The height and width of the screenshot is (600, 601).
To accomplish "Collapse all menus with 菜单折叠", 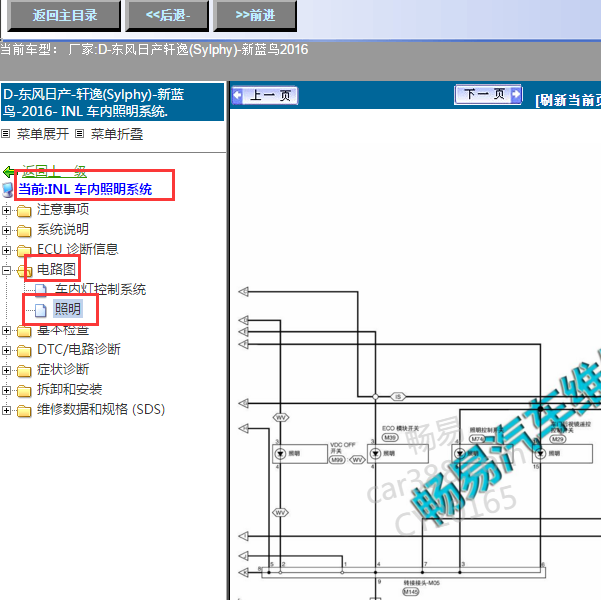I will [117, 134].
